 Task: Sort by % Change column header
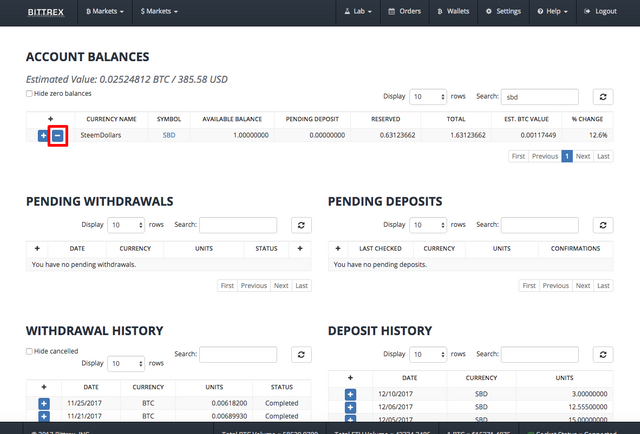587,119
